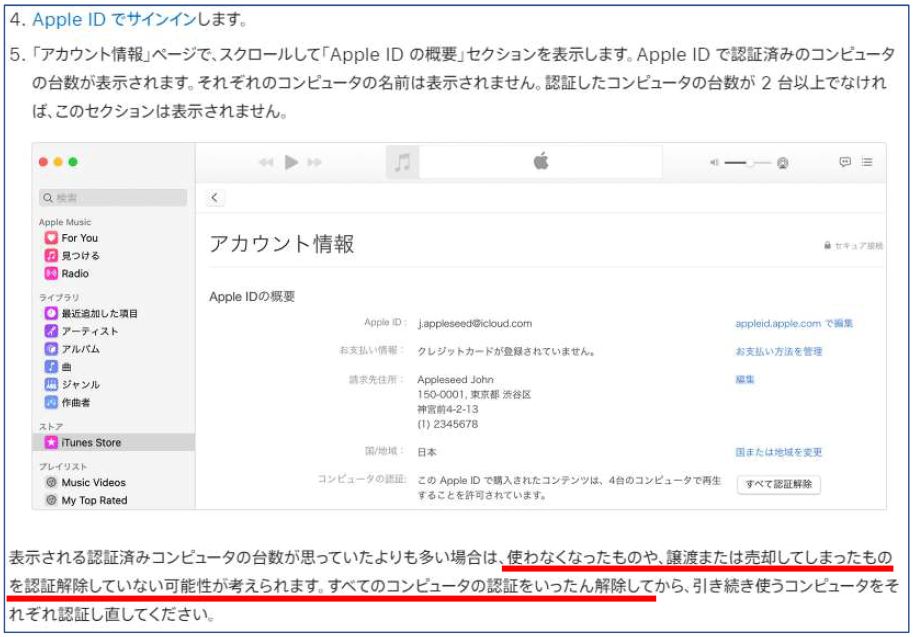Click クレジットカードが登録されていません text
The image size is (914, 637).
pos(506,351)
